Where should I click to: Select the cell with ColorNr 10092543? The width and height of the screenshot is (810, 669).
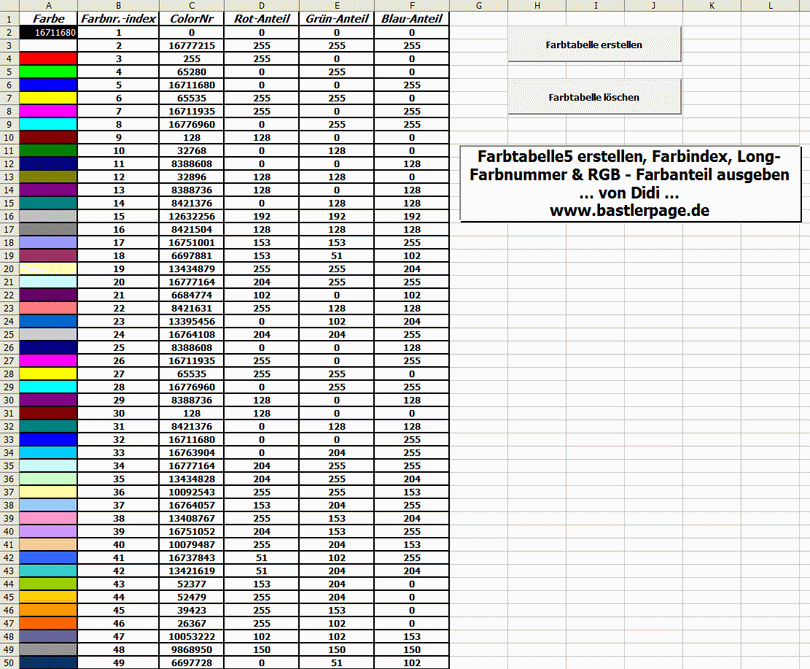192,492
